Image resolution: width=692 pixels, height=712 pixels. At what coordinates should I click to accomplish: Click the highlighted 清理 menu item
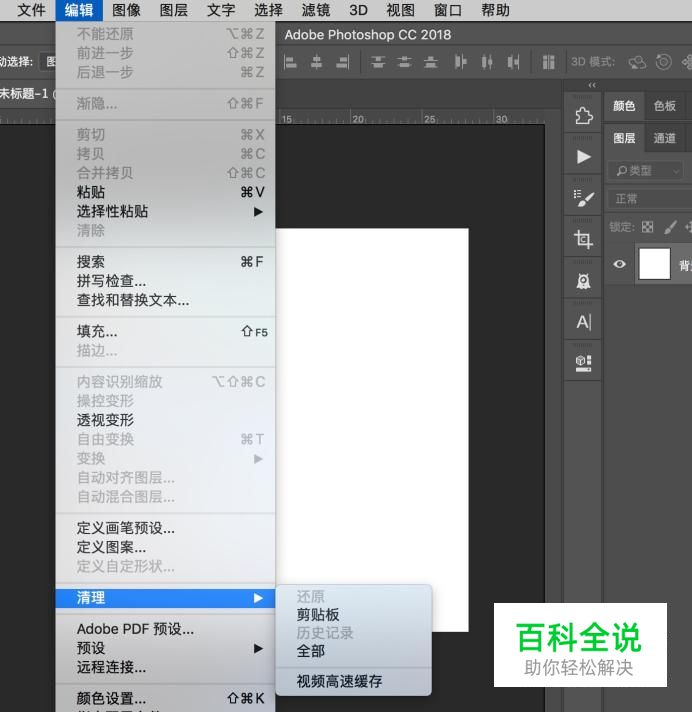pos(166,598)
